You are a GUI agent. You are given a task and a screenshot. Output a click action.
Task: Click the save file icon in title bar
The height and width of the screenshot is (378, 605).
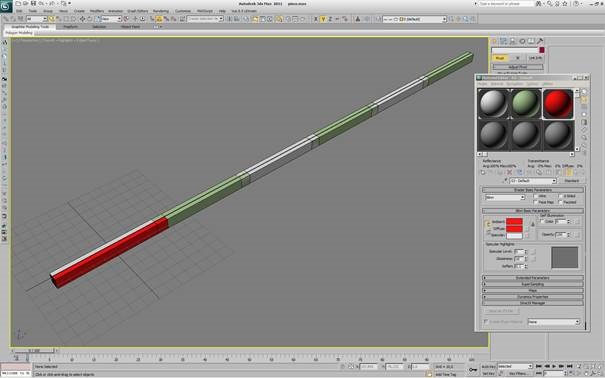[33, 3]
